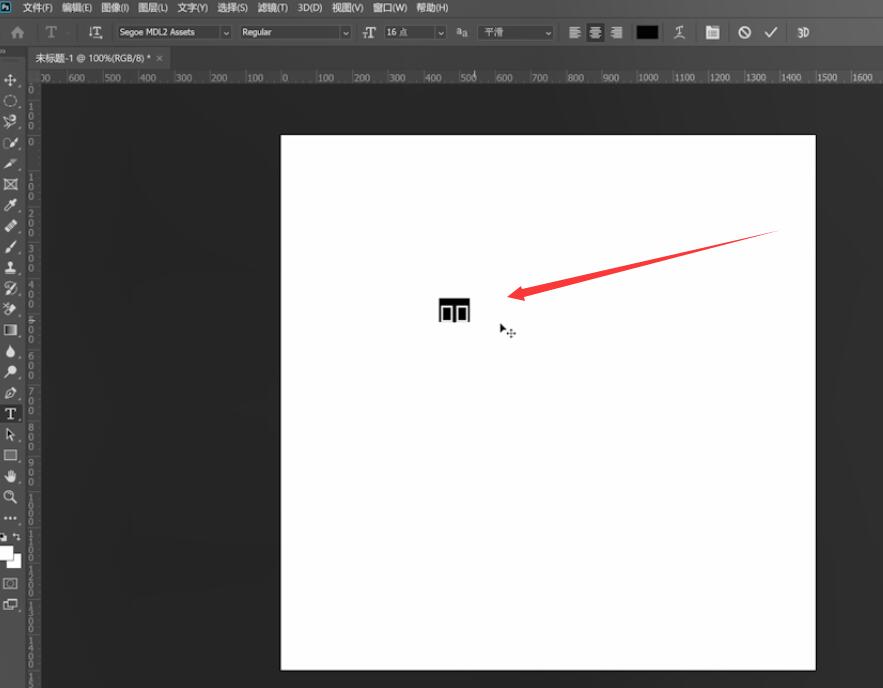Swap foreground and background colors
This screenshot has height=688, width=883.
tap(17, 537)
